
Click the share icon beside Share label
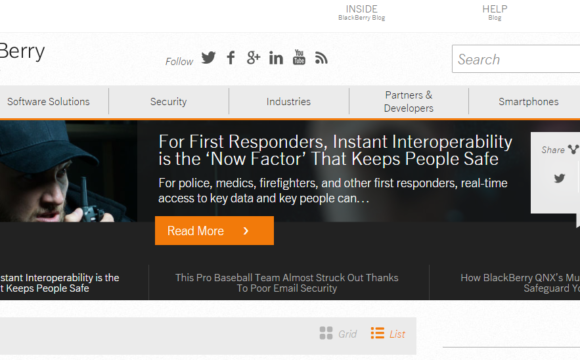pos(573,149)
